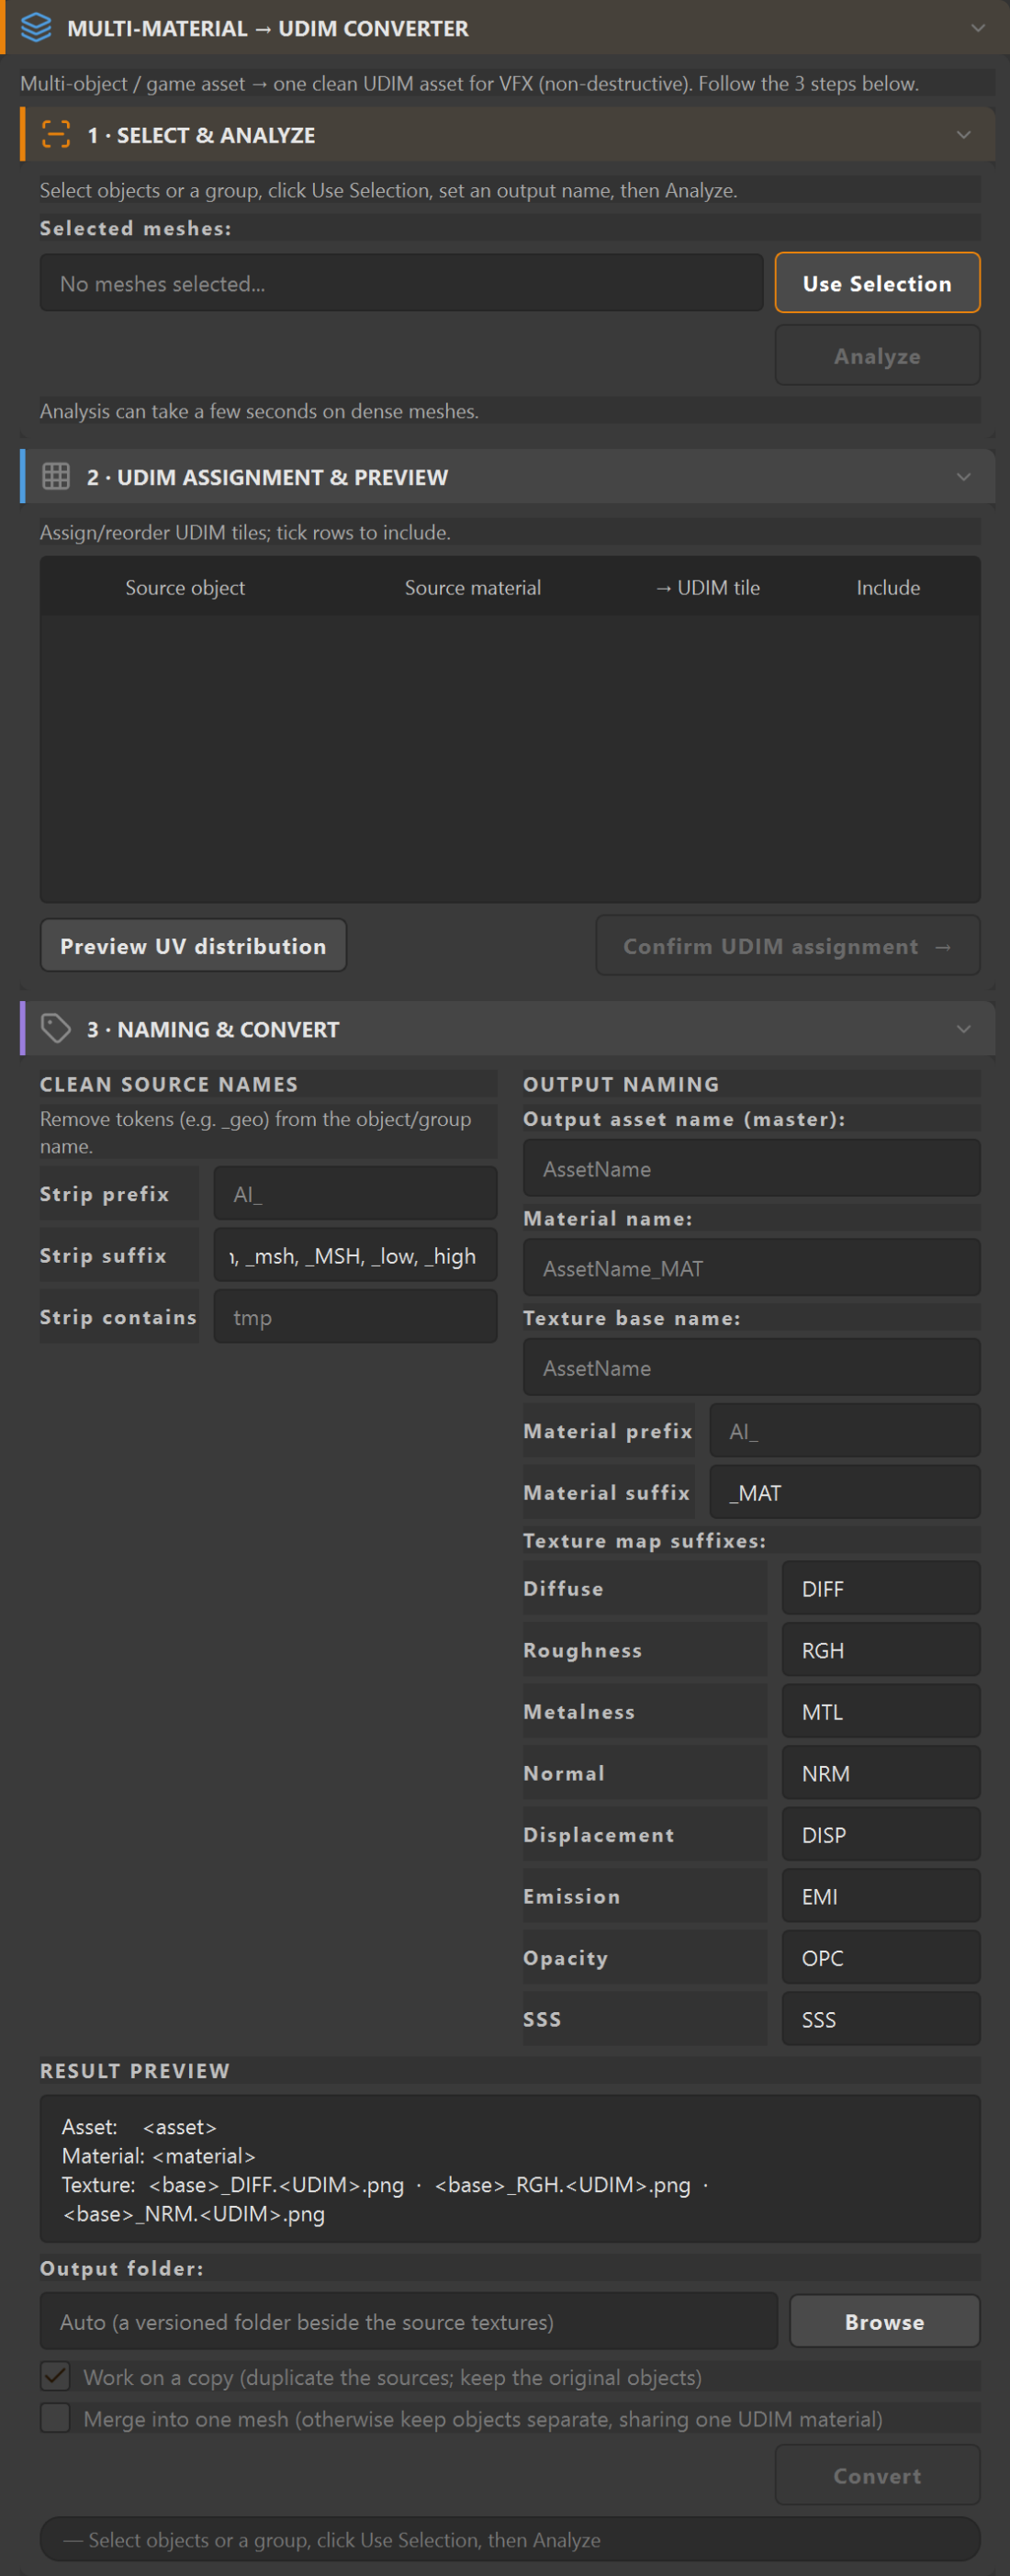Viewport: 1010px width, 2576px height.
Task: Click the Include column header
Action: tap(888, 587)
